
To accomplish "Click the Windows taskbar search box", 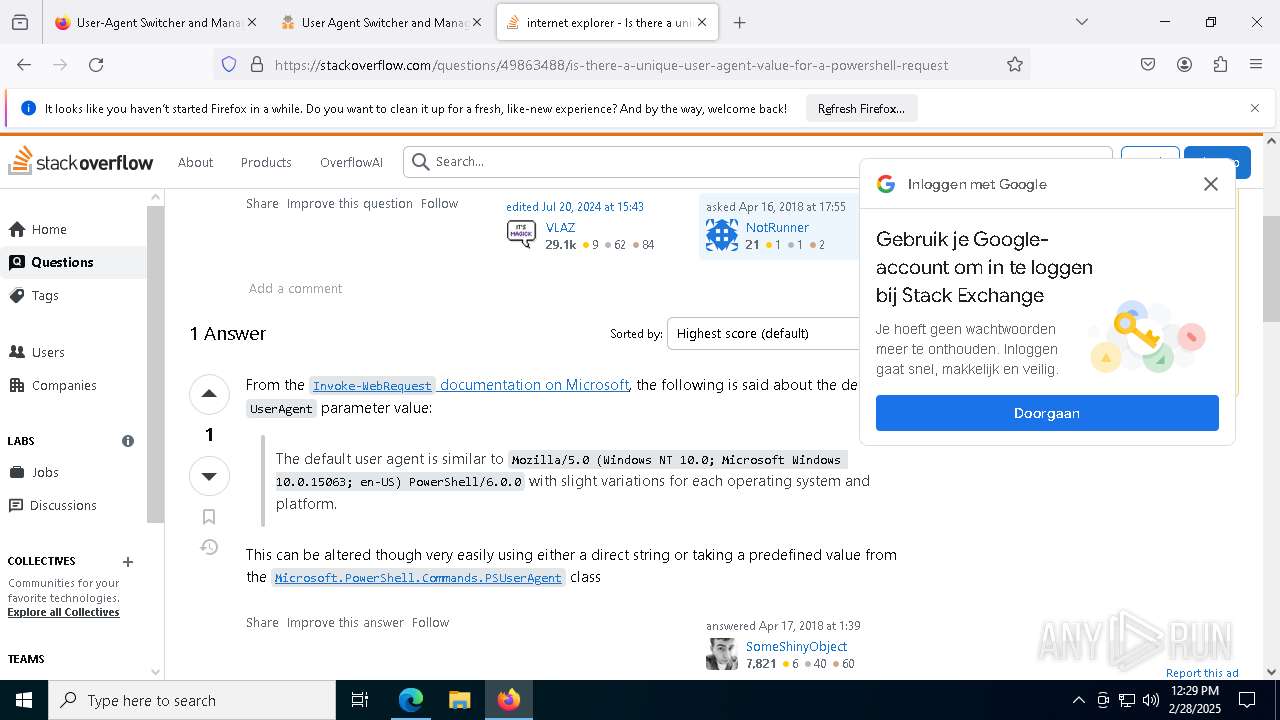I will (x=192, y=700).
